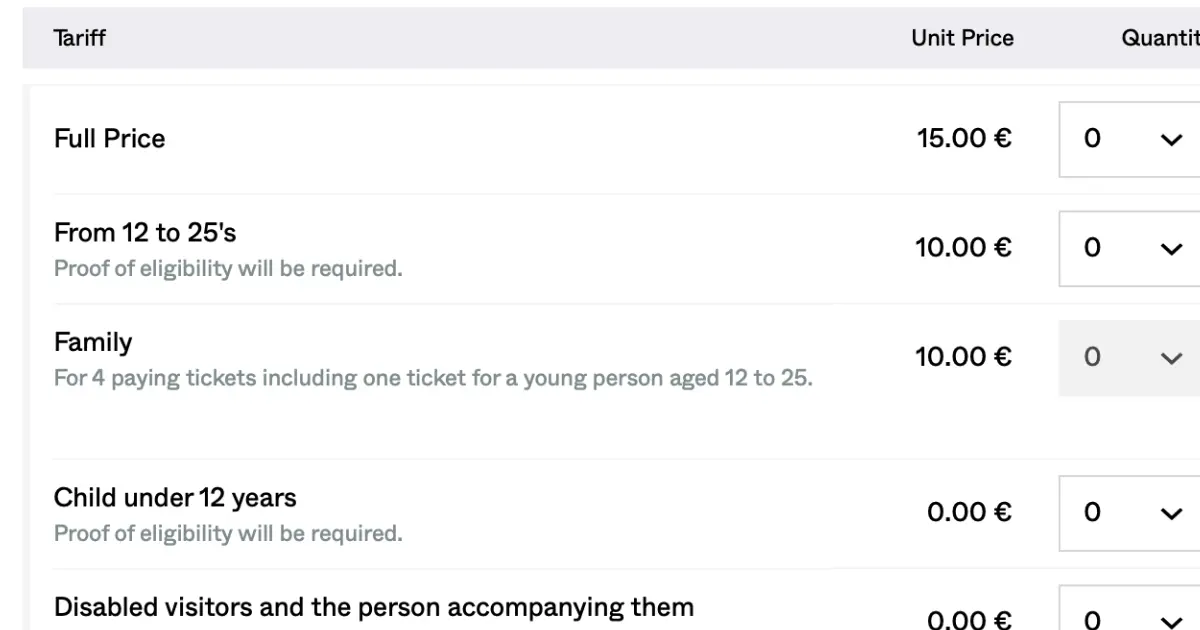
Task: Open Child under 12 years quantity selector
Action: click(1129, 513)
